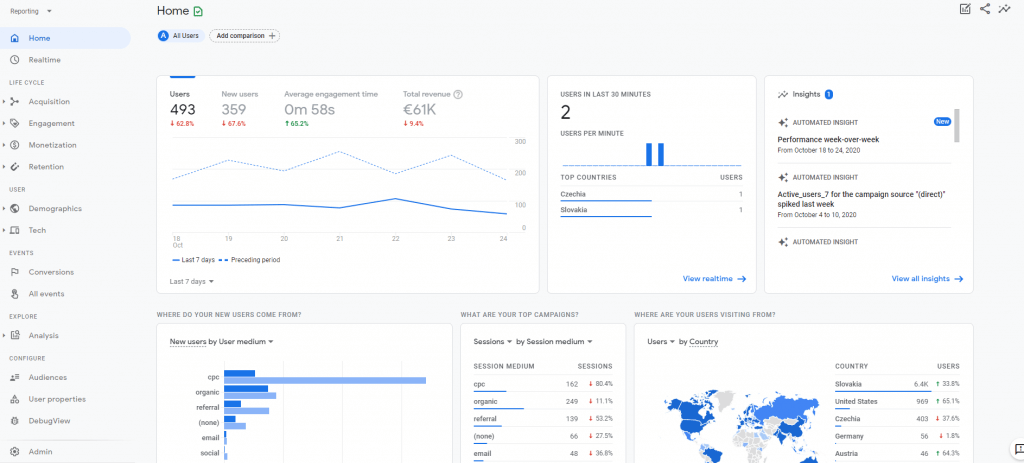Open the customize report icon at top right
1024x463 pixels.
click(x=965, y=8)
